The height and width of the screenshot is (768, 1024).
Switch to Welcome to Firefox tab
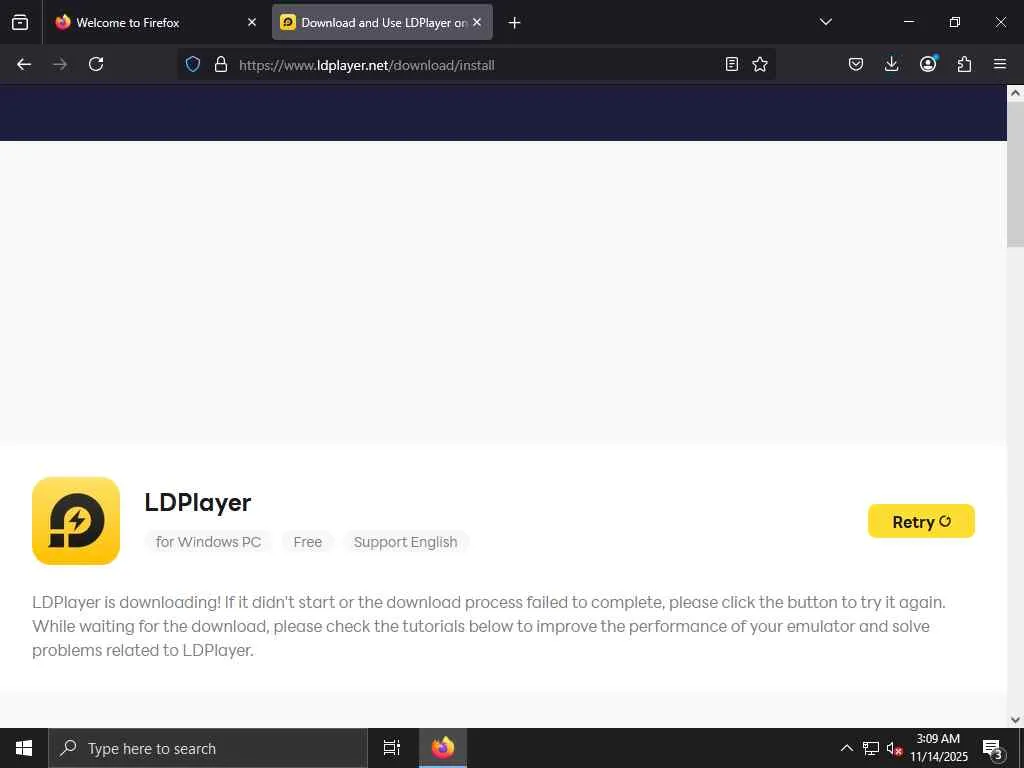point(155,22)
